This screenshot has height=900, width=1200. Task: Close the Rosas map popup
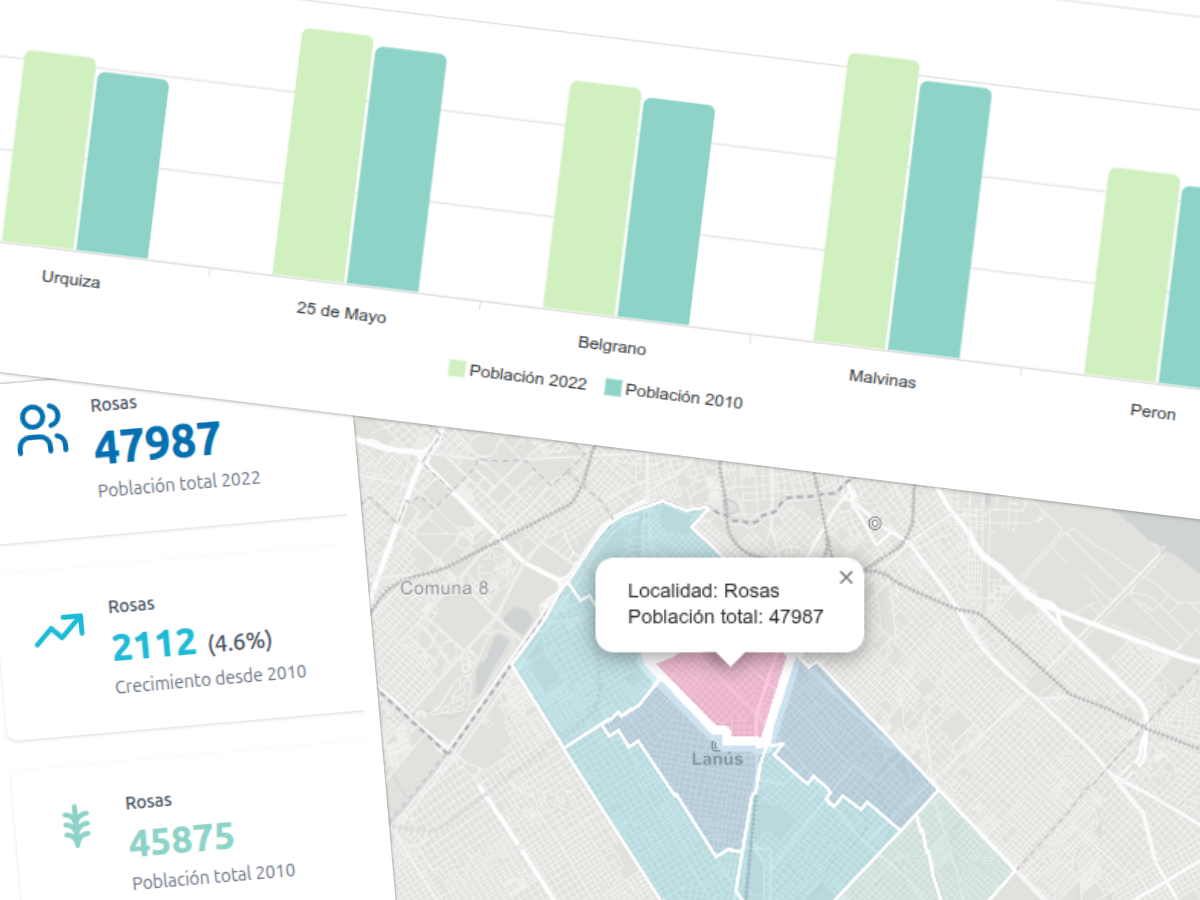846,577
